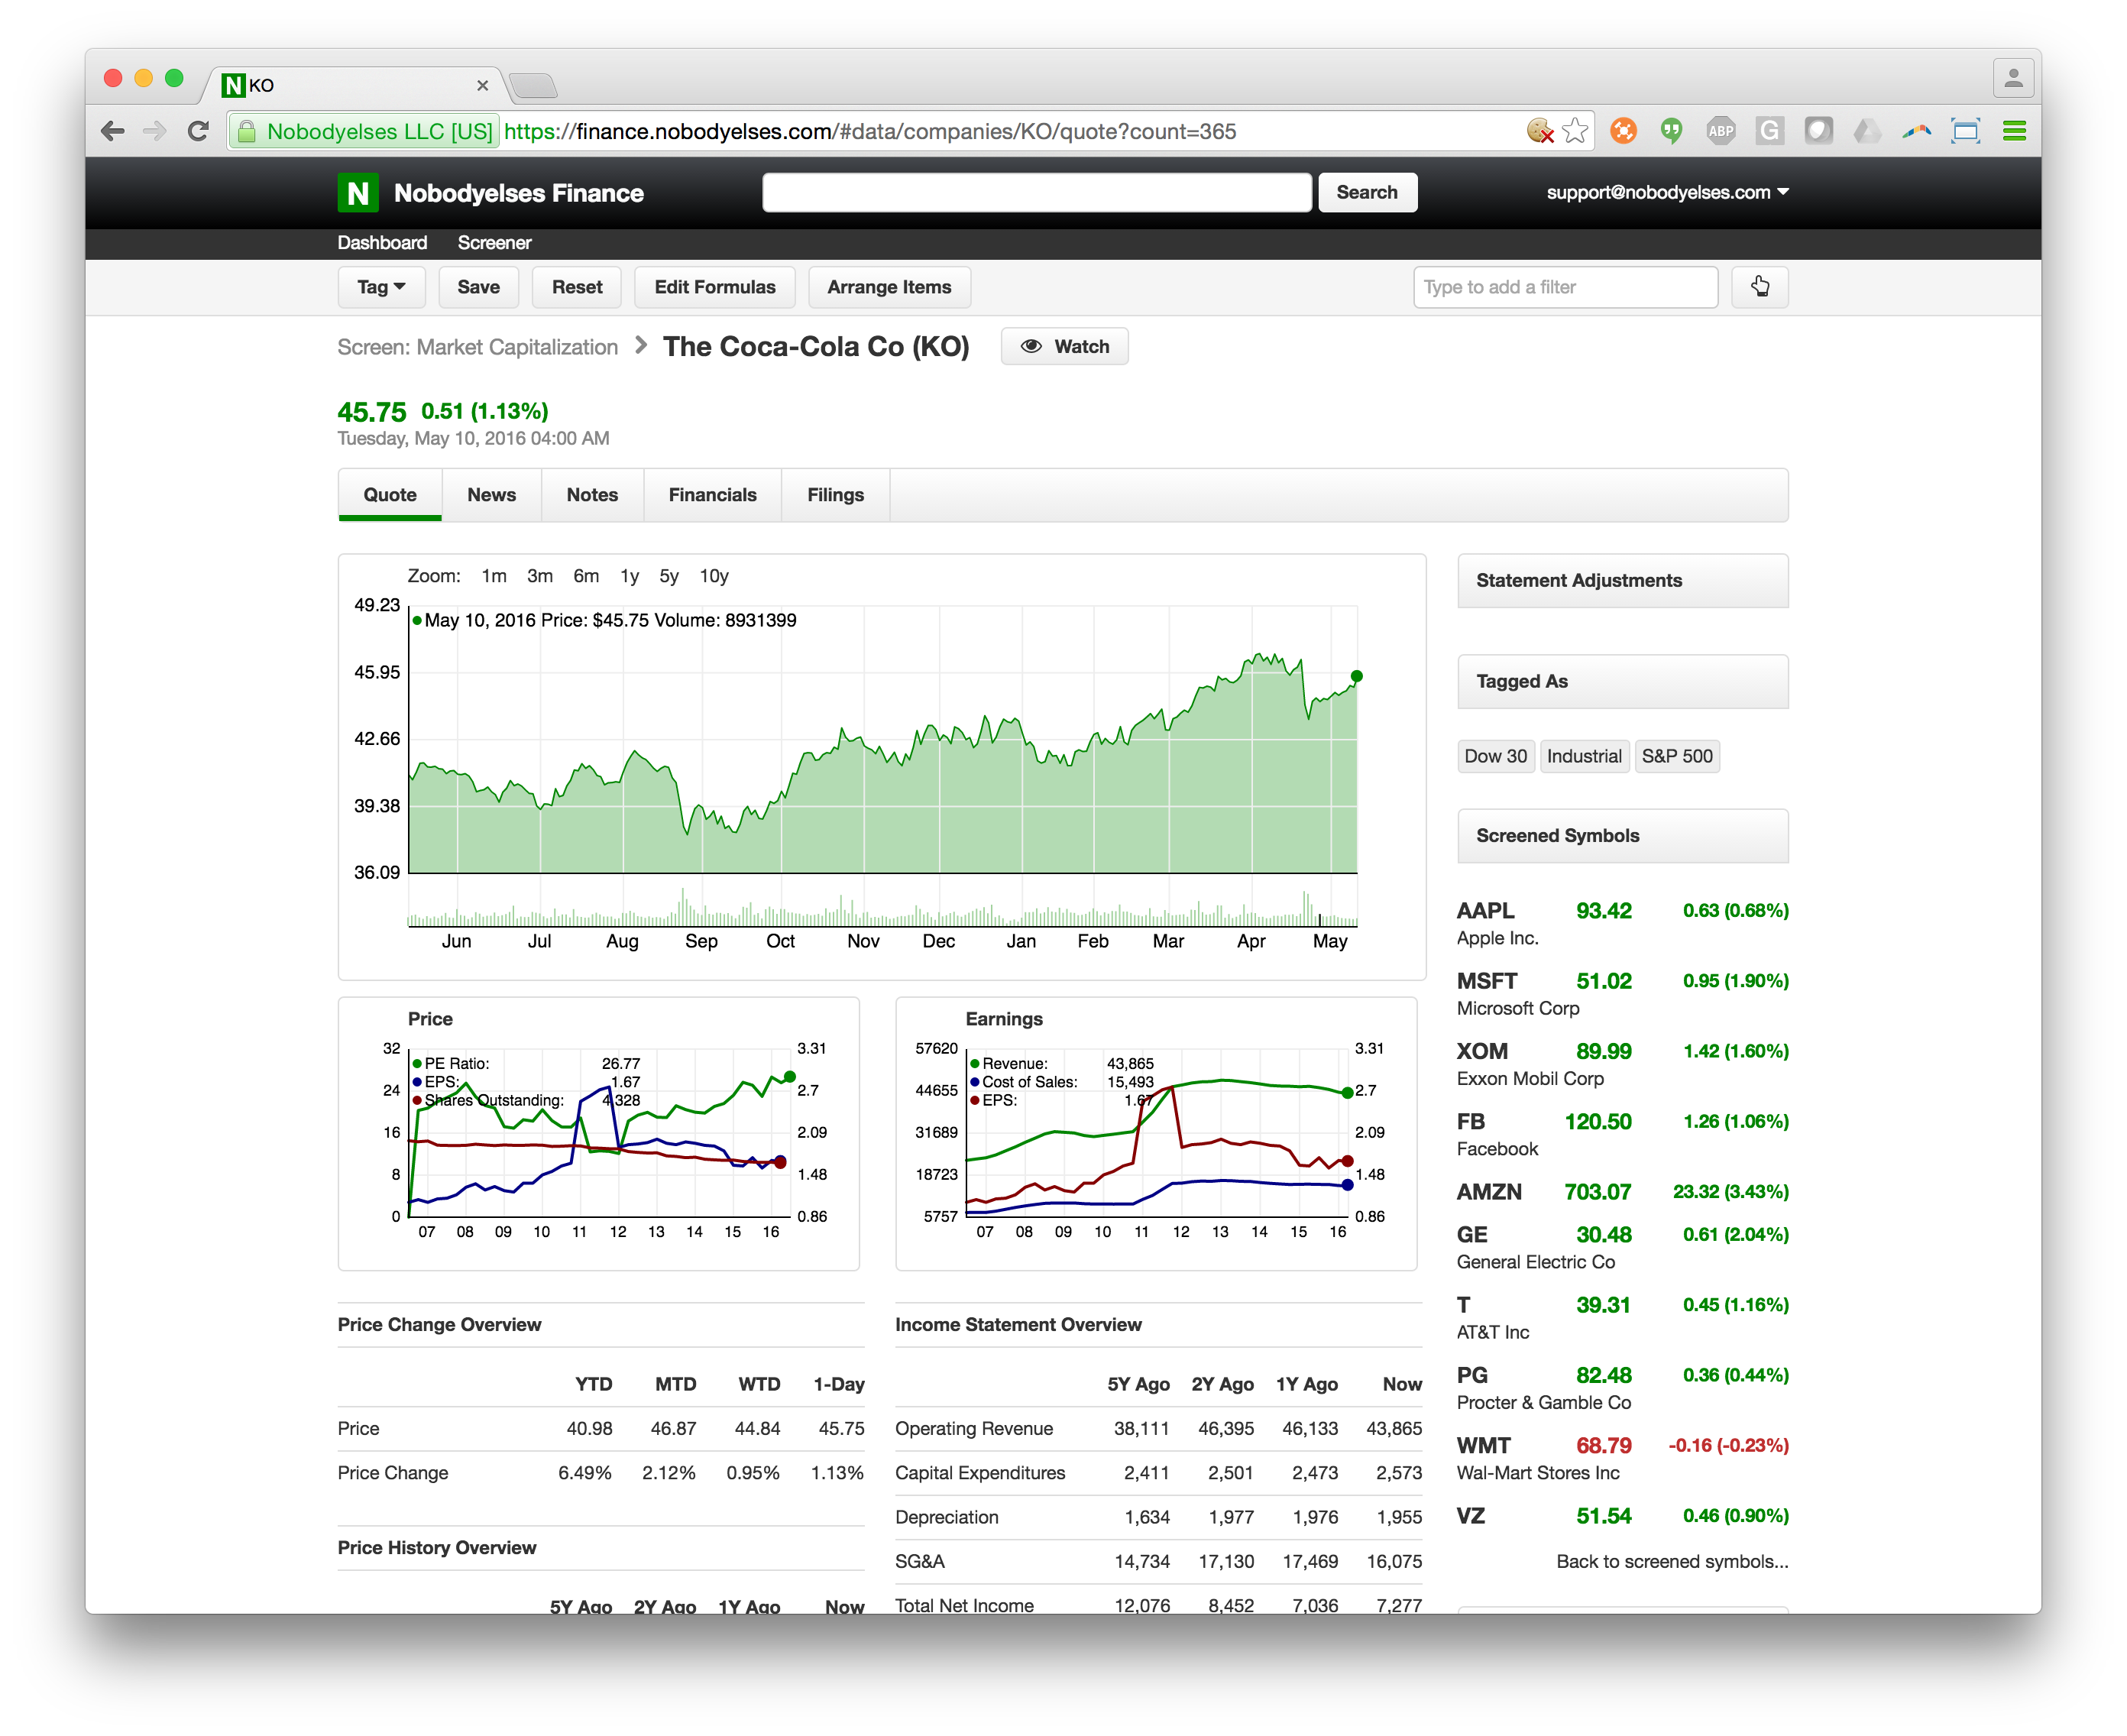Switch to the Financials tab
The image size is (2127, 1736).
point(712,495)
